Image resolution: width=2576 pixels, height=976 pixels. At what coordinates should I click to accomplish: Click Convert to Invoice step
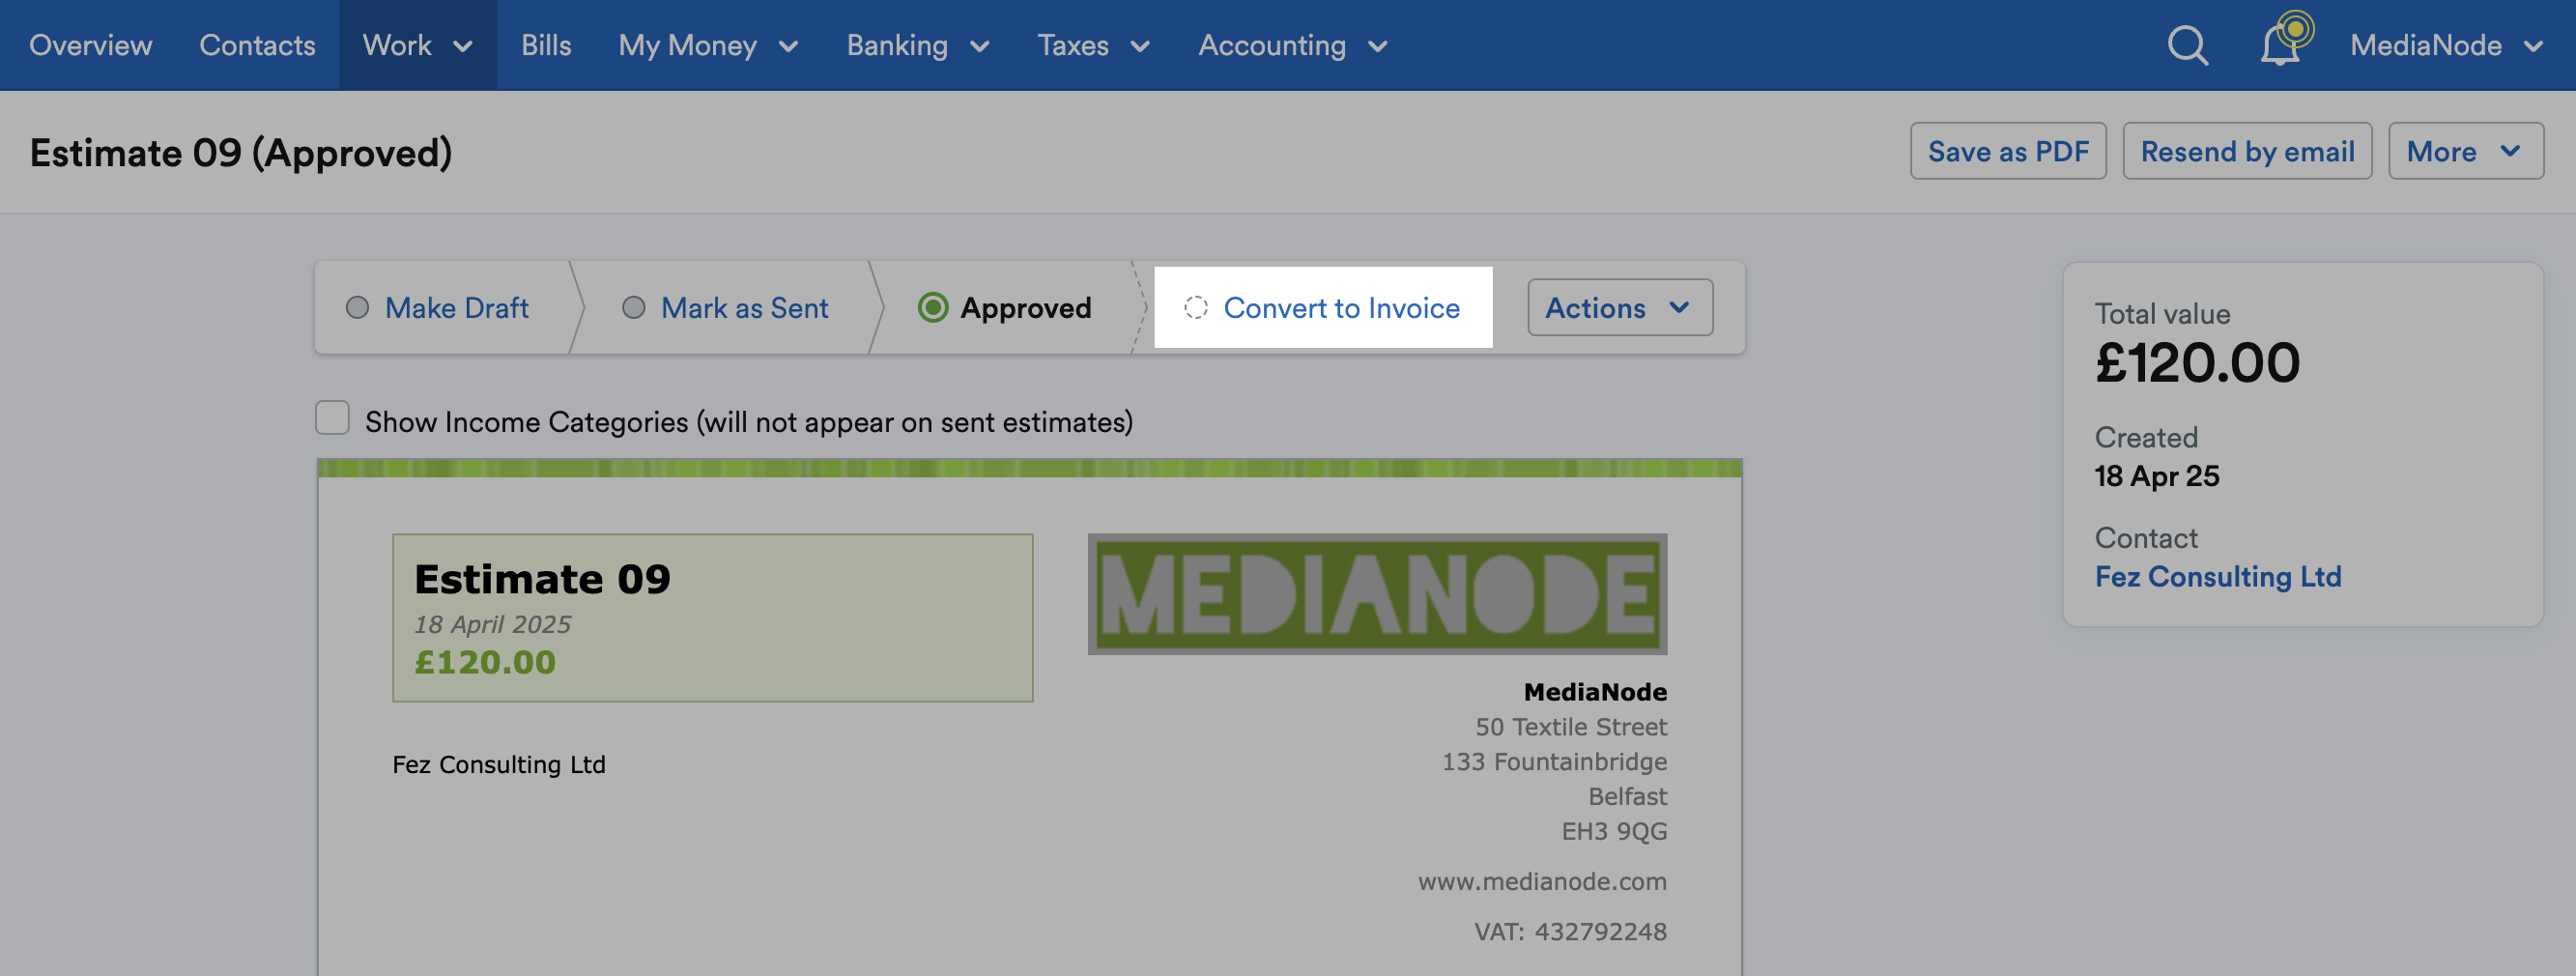pos(1323,308)
